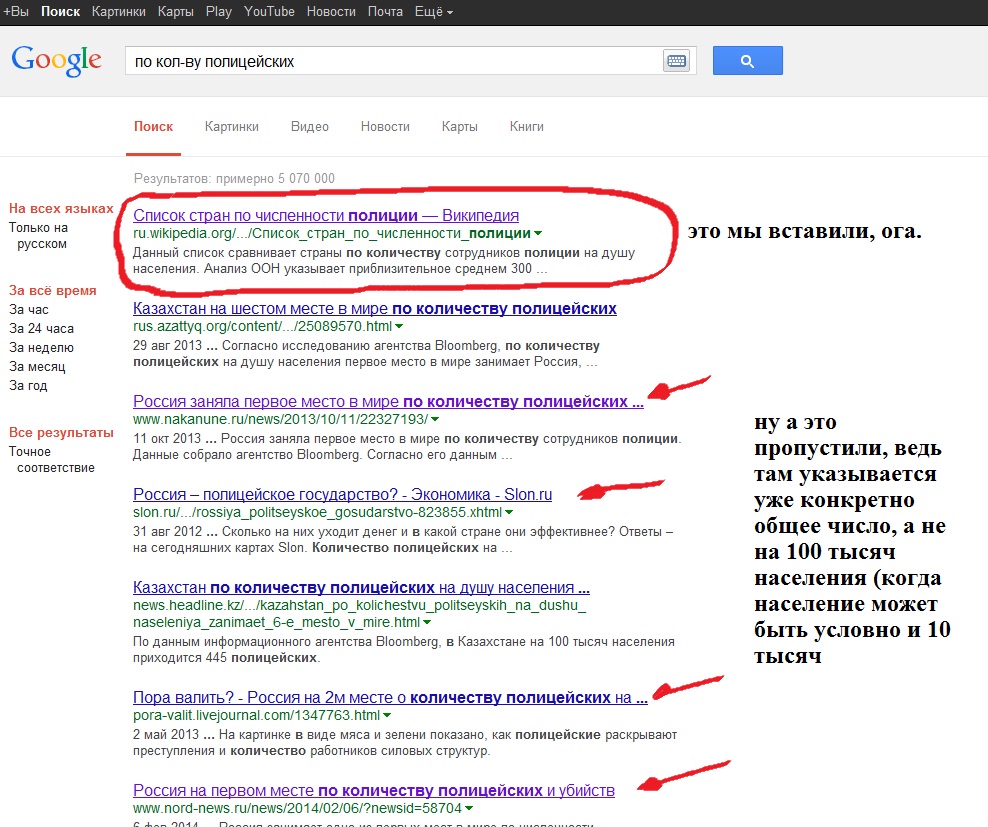Image resolution: width=988 pixels, height=827 pixels.
Task: Select За всё время filter
Action: 52,291
